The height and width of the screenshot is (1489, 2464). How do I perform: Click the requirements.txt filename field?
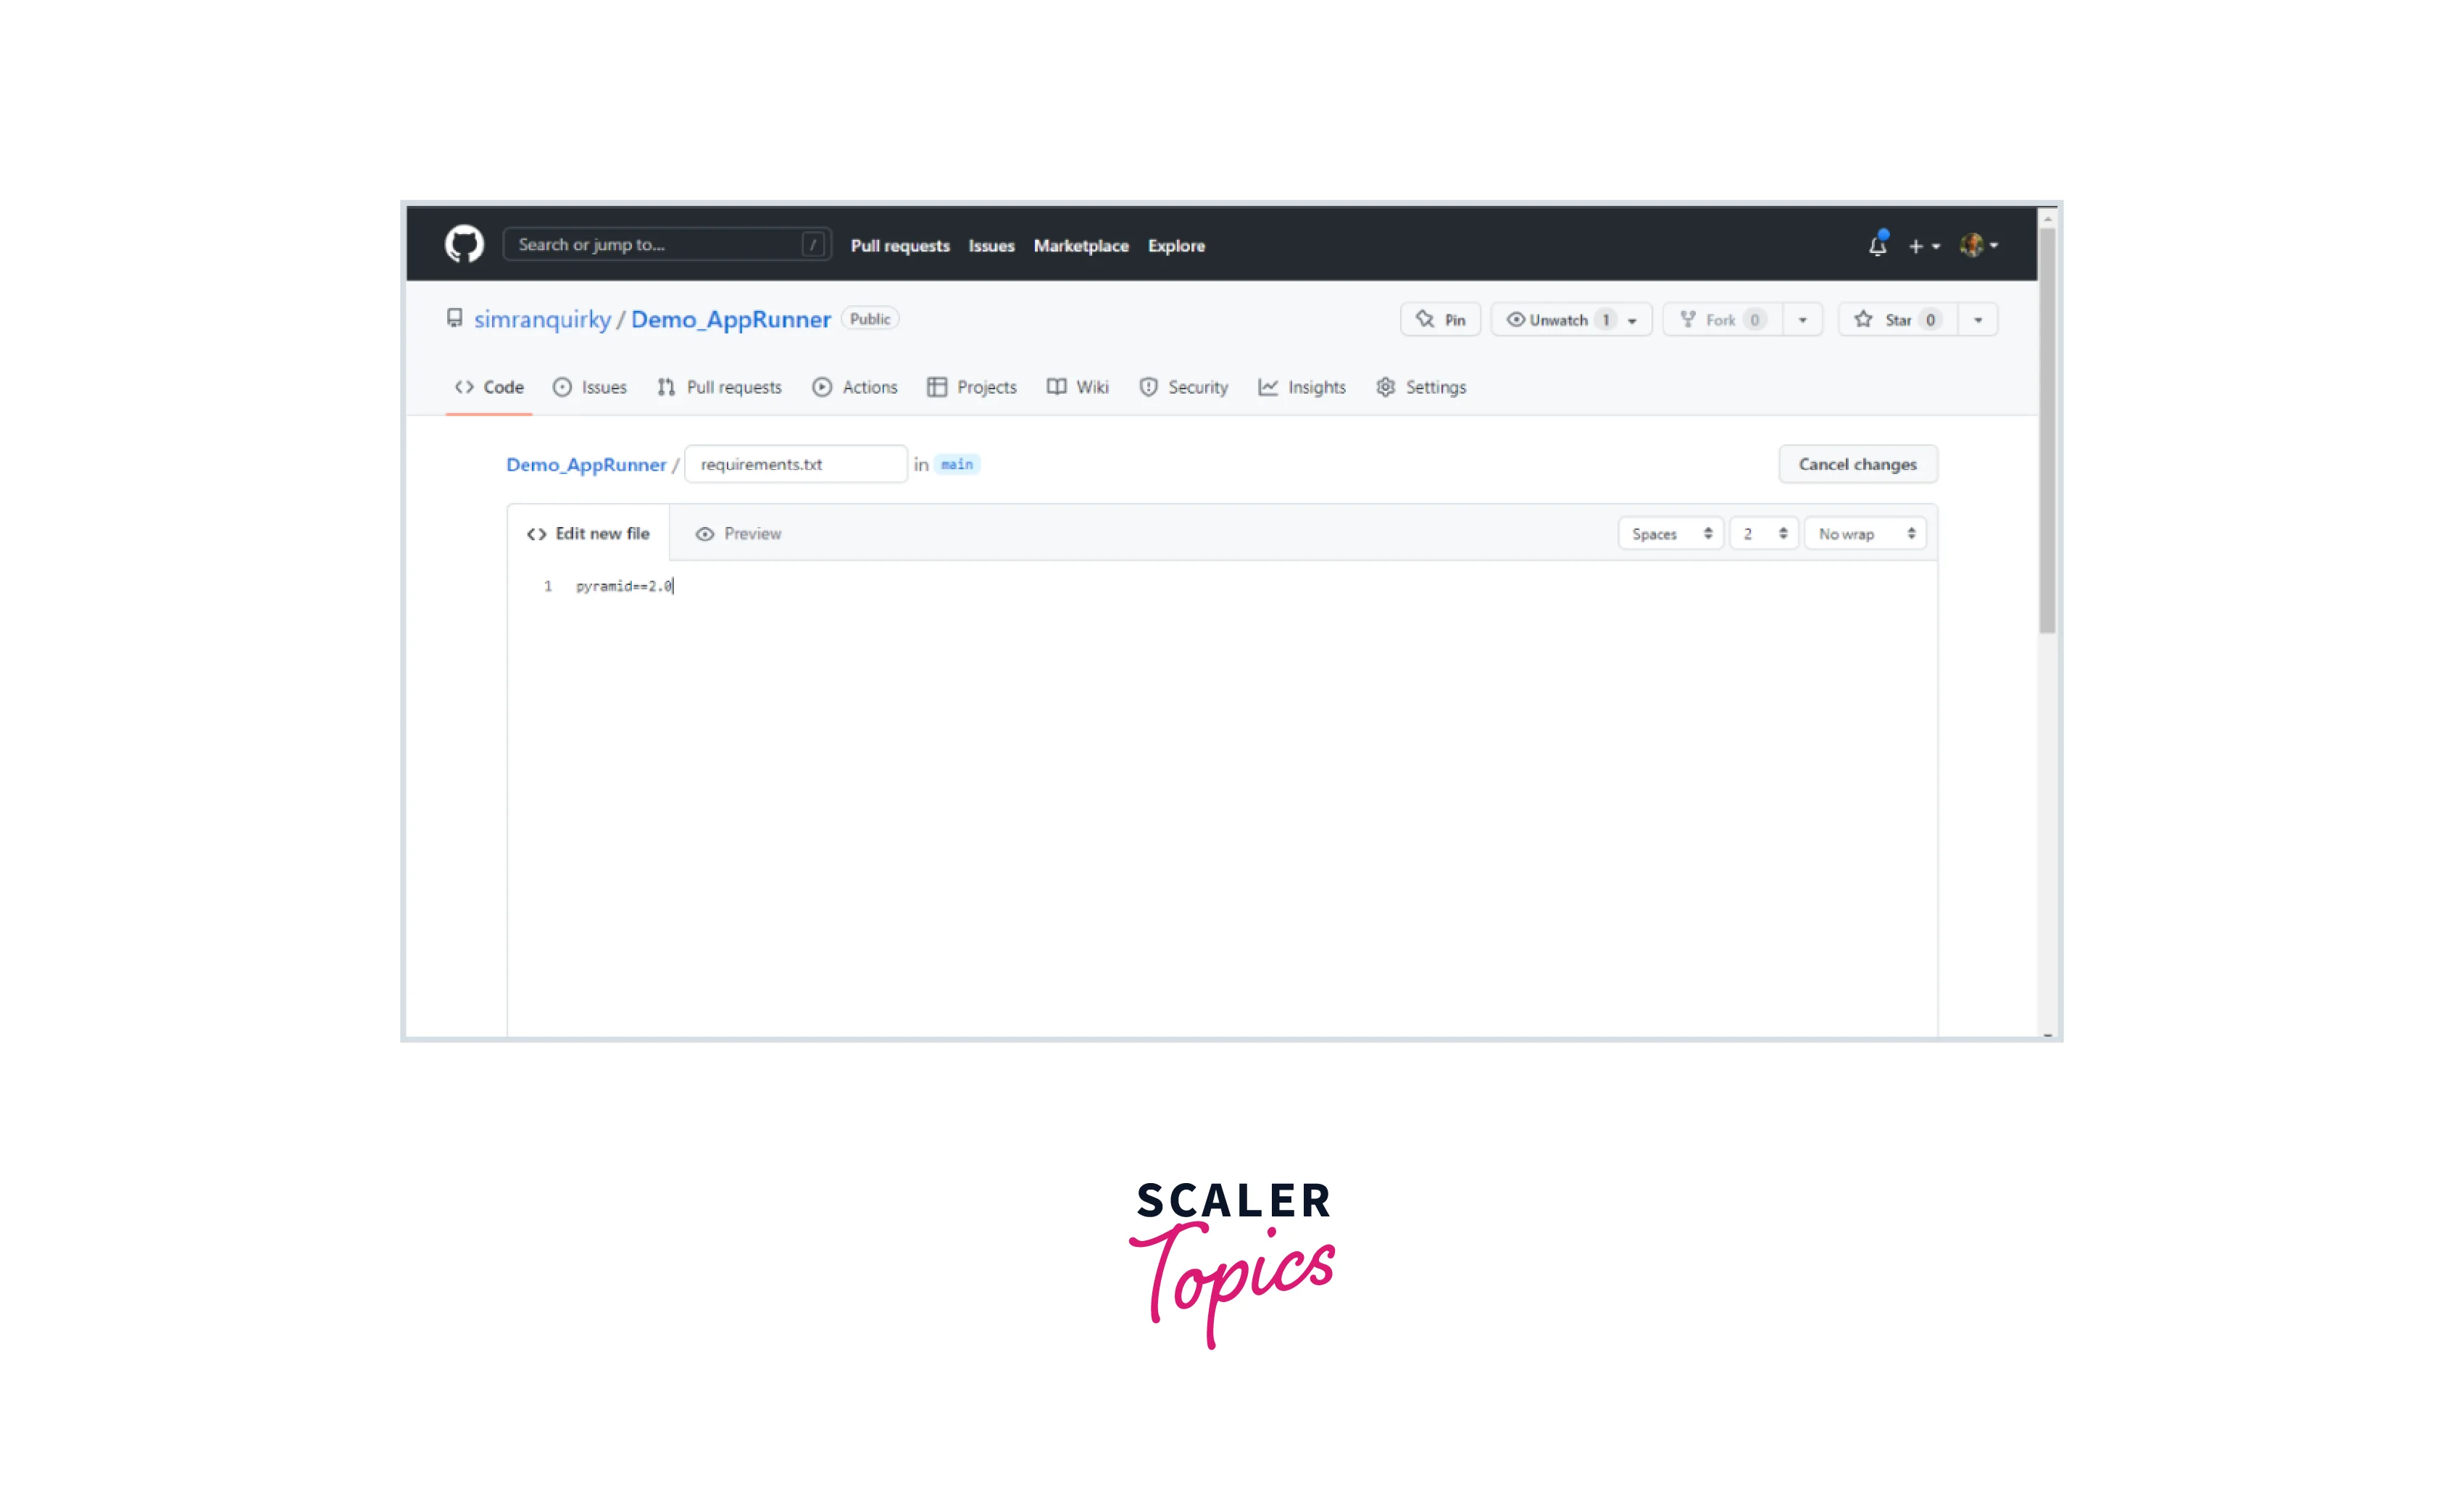795,464
